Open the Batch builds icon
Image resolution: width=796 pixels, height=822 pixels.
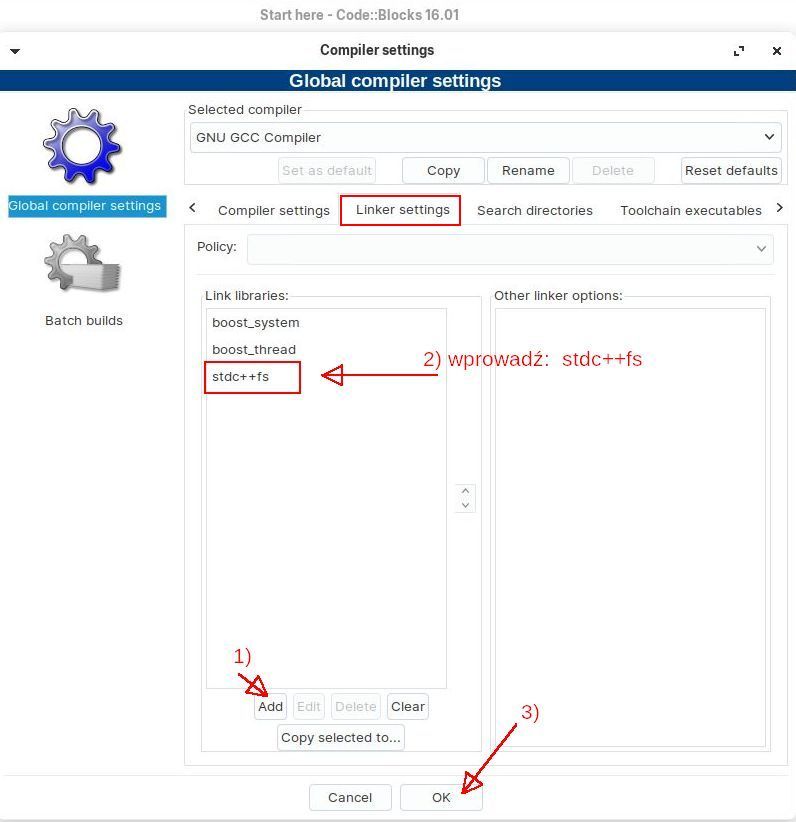82,263
